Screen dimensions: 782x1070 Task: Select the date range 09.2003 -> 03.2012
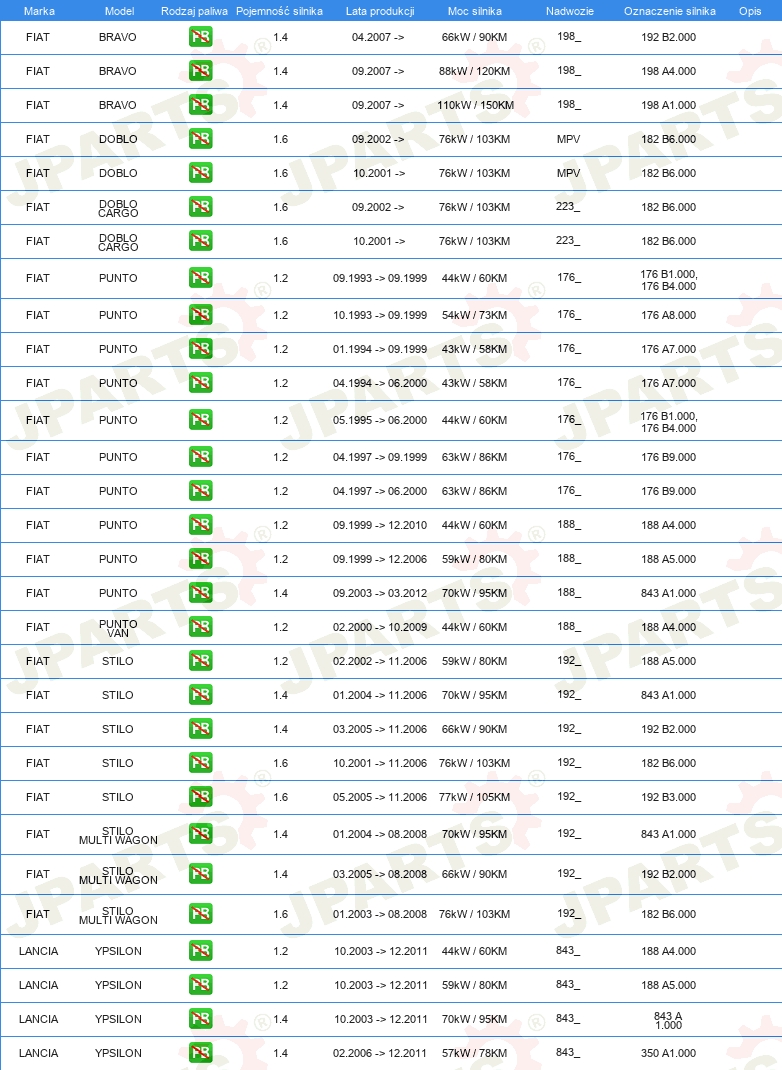click(x=380, y=593)
